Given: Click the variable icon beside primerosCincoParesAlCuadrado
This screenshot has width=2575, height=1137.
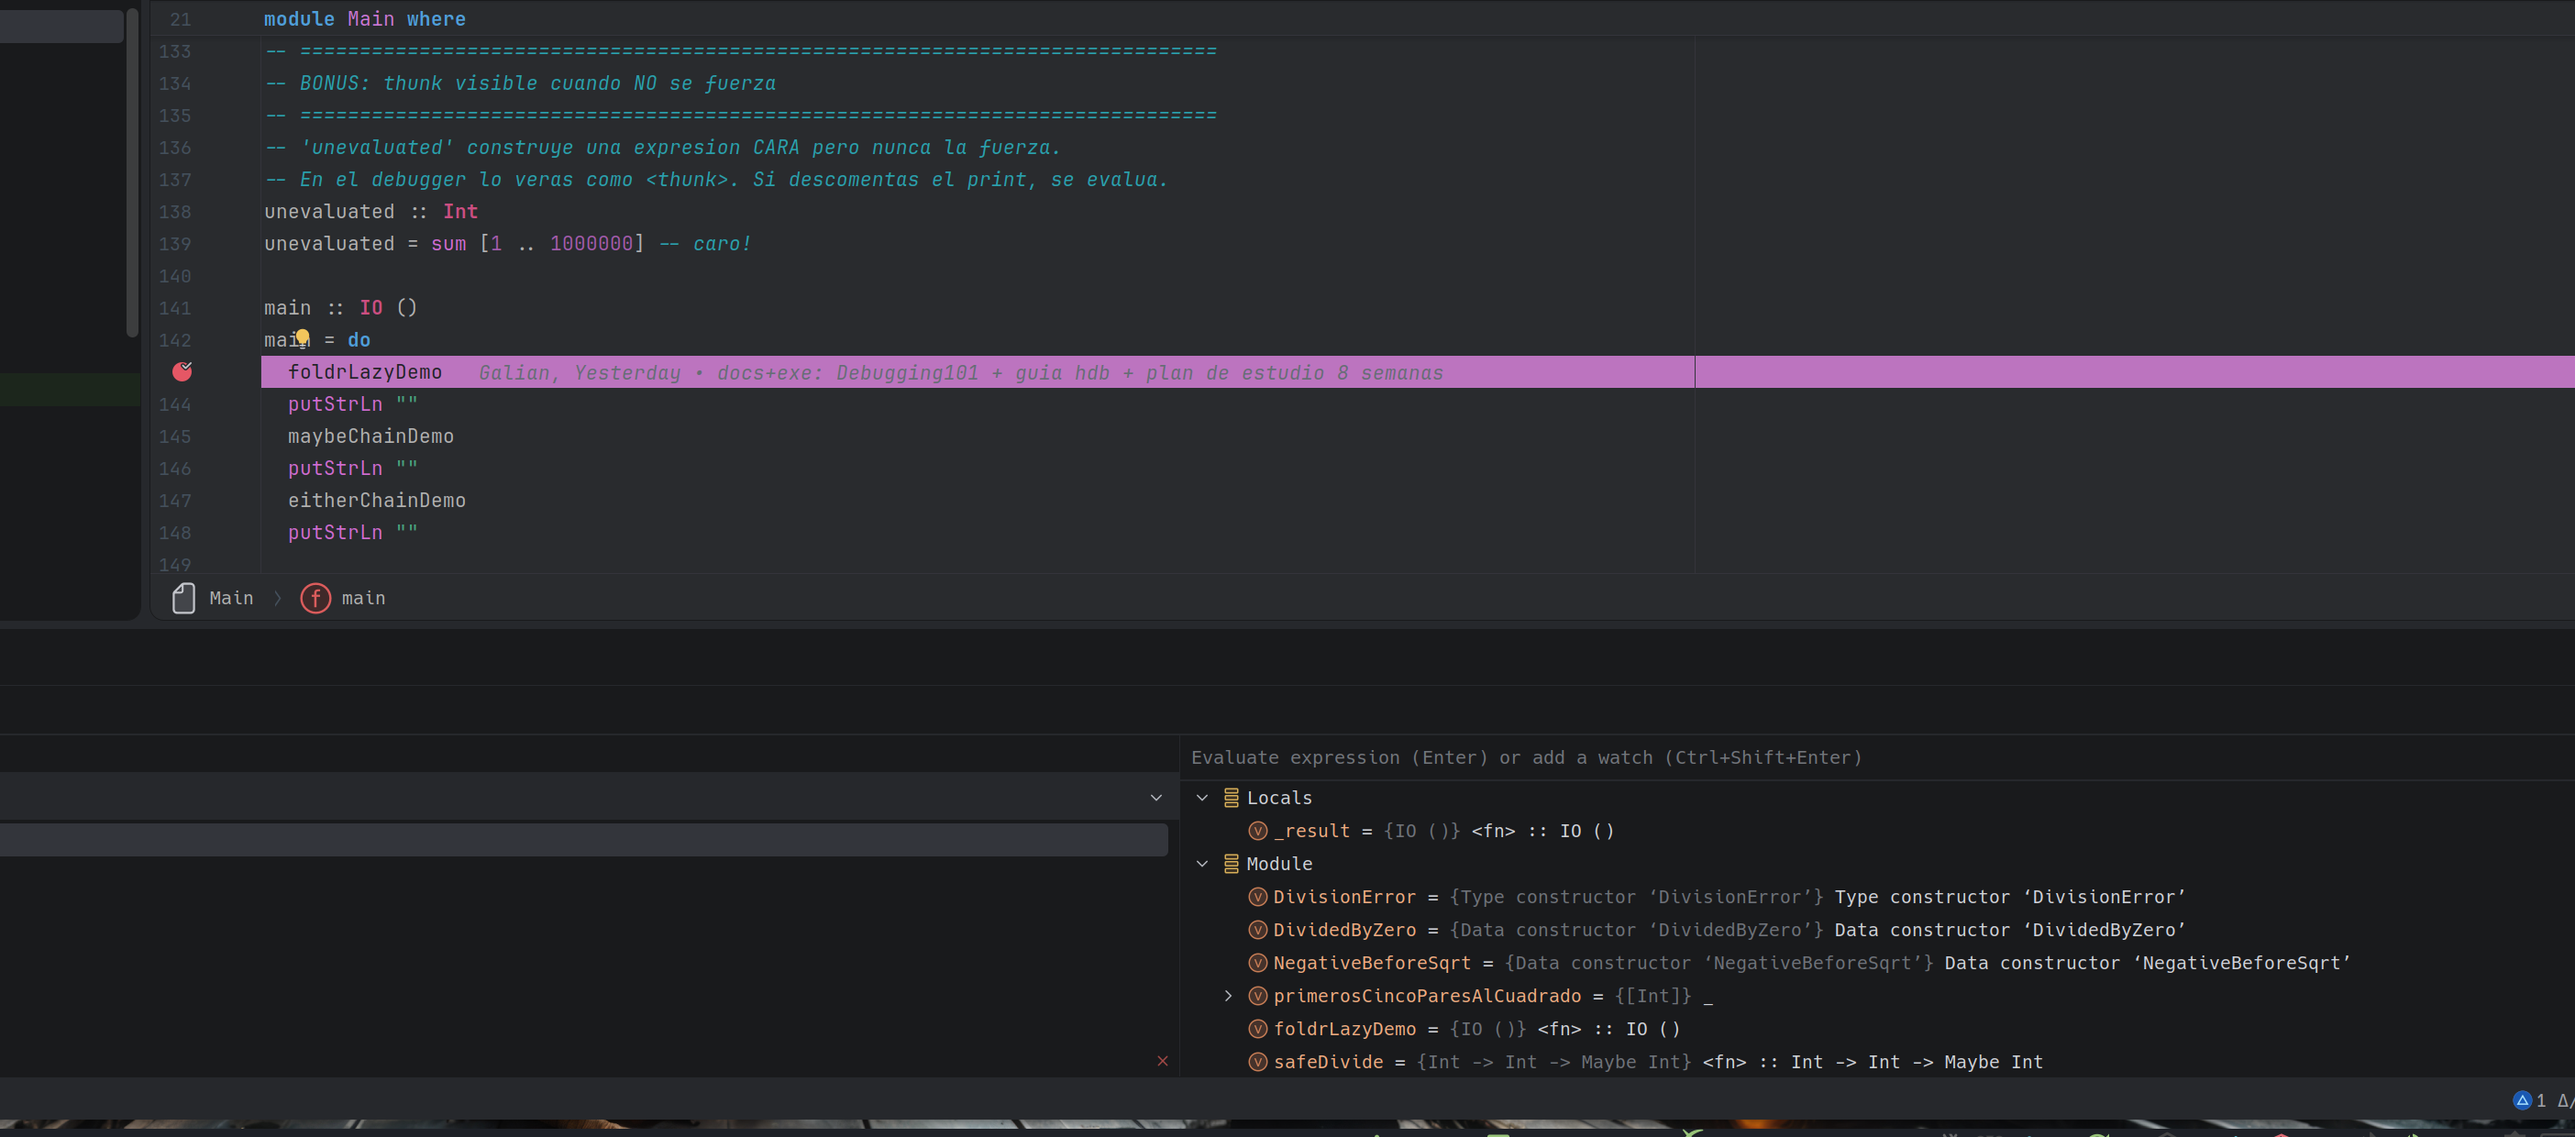Looking at the screenshot, I should tap(1258, 996).
